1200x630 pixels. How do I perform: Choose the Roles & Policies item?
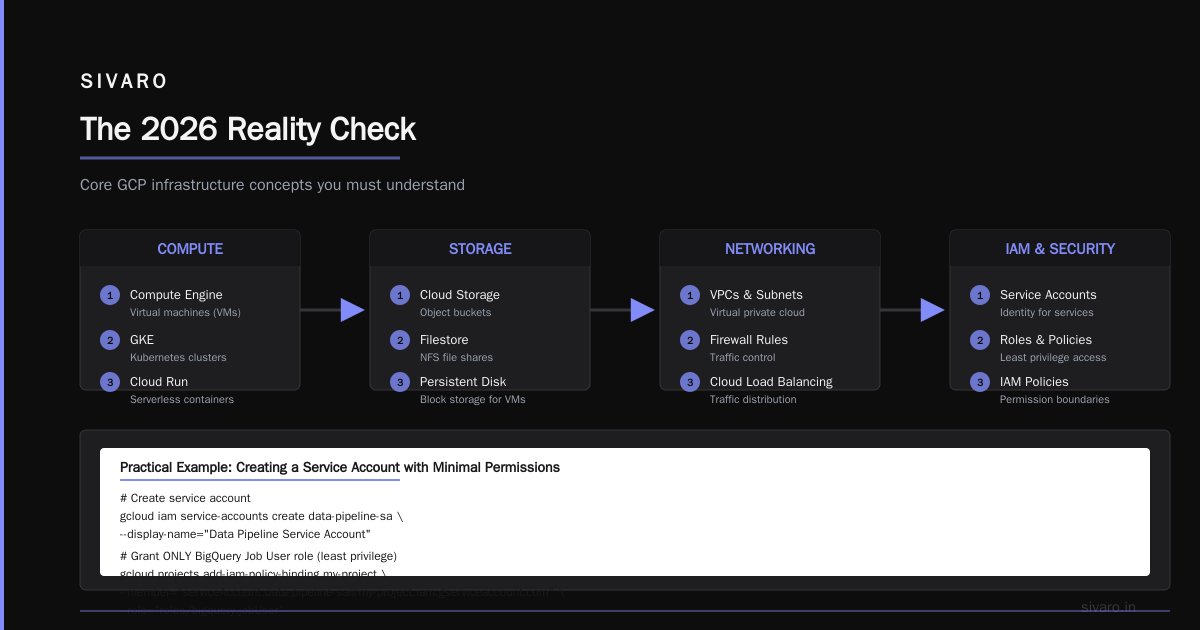1046,340
